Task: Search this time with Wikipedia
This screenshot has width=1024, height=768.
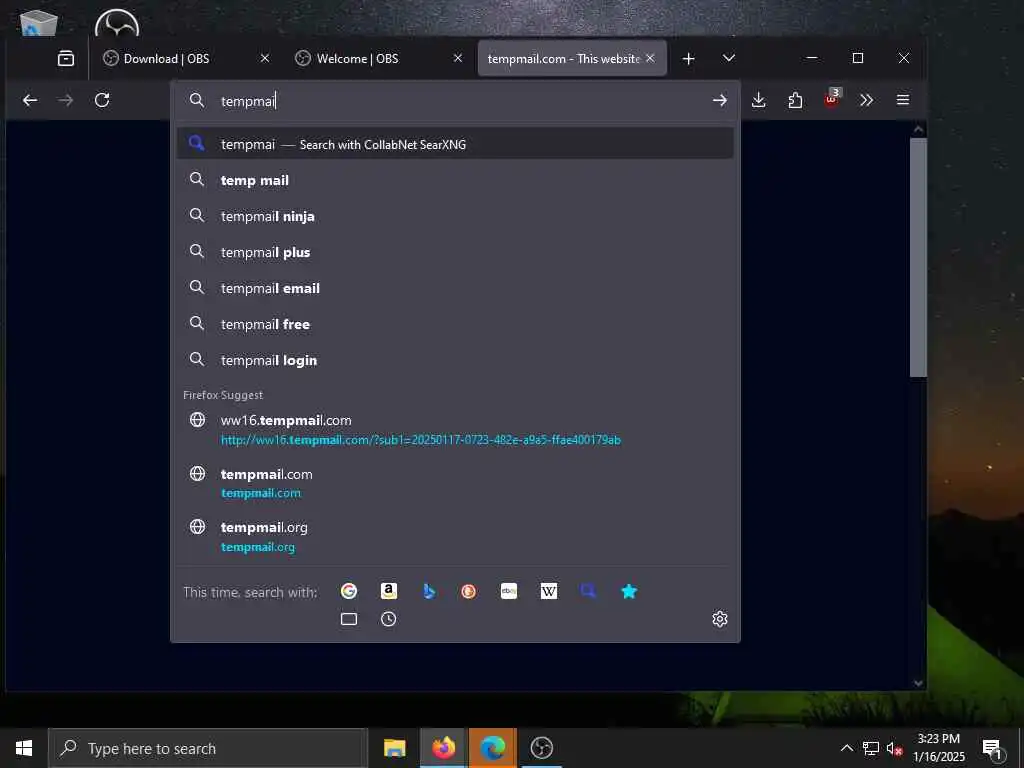Action: [549, 592]
